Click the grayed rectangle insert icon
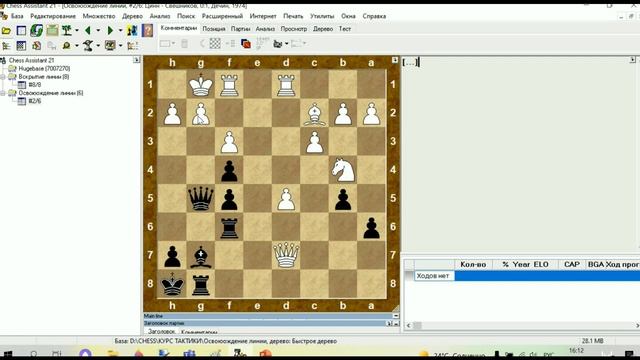Image resolution: width=640 pixels, height=360 pixels. click(x=165, y=43)
